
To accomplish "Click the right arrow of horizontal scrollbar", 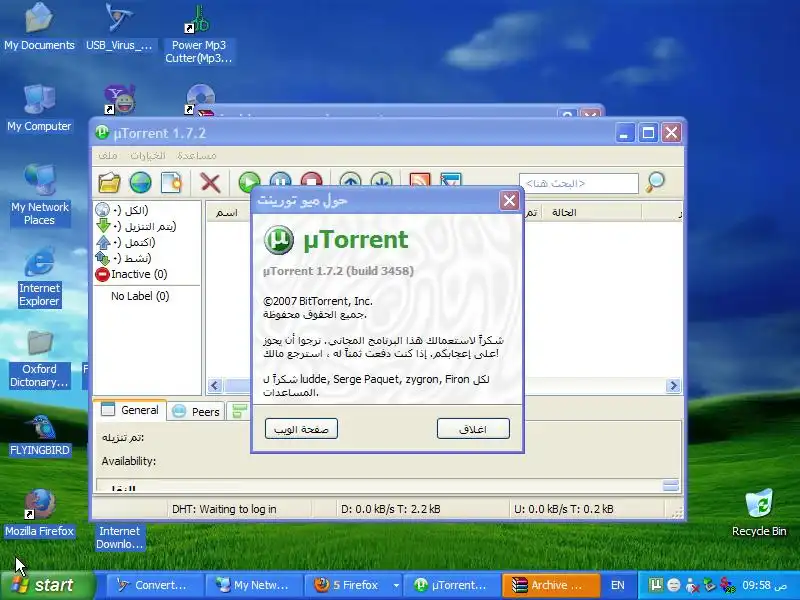I will pyautogui.click(x=673, y=385).
